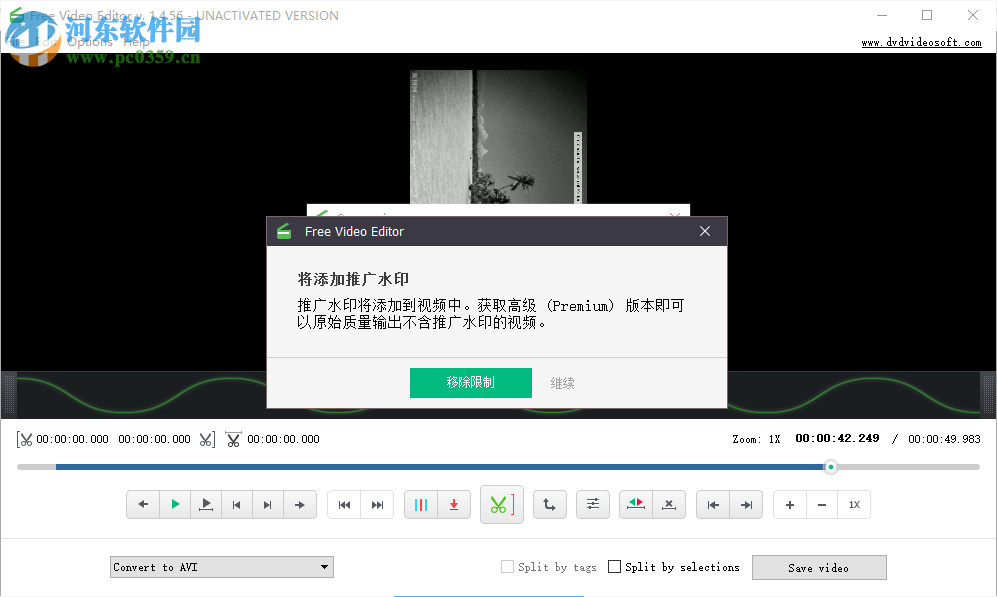Enable Split by tags
997x597 pixels.
tap(507, 567)
